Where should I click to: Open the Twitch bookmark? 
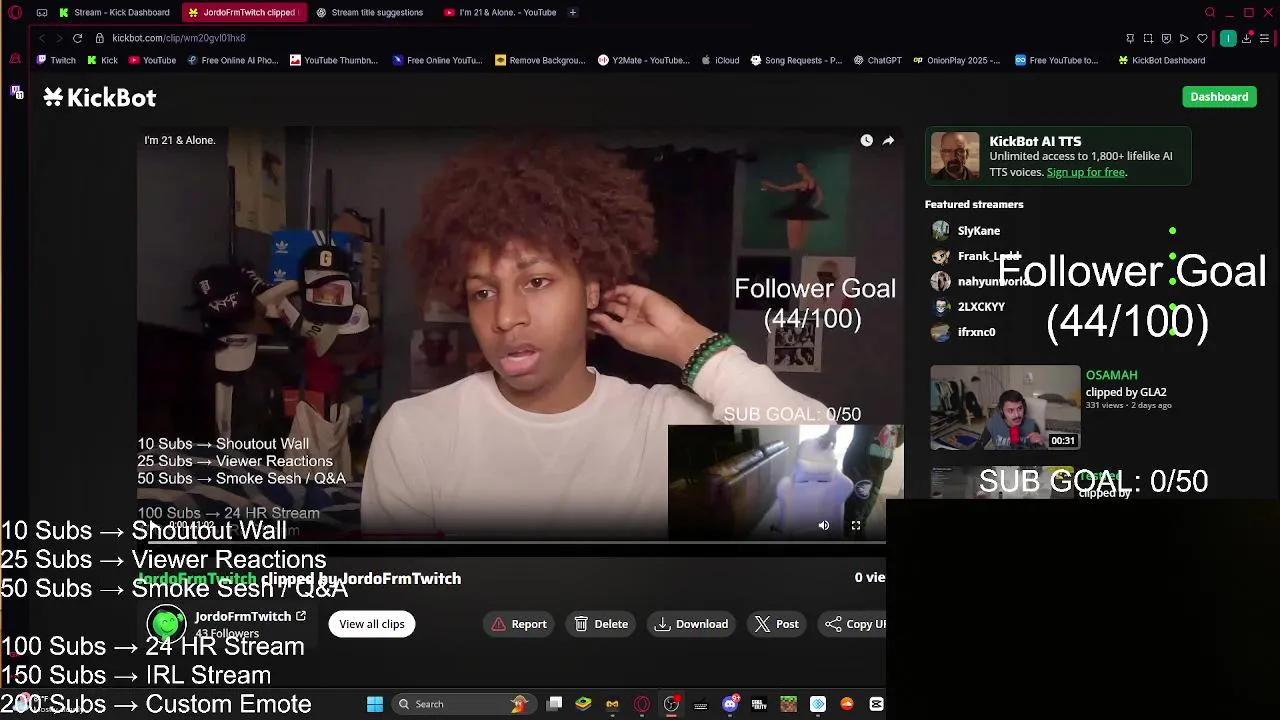[56, 60]
